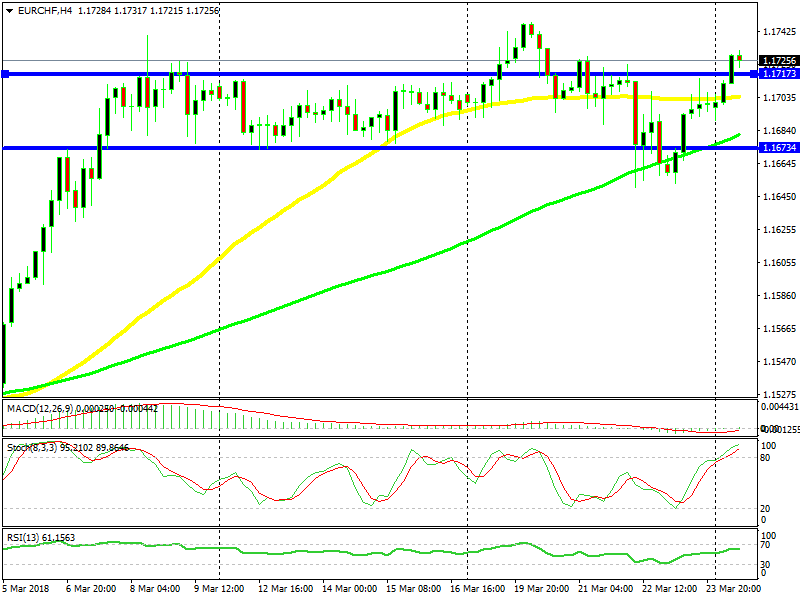Select the 1.15275 price scale label

[779, 395]
